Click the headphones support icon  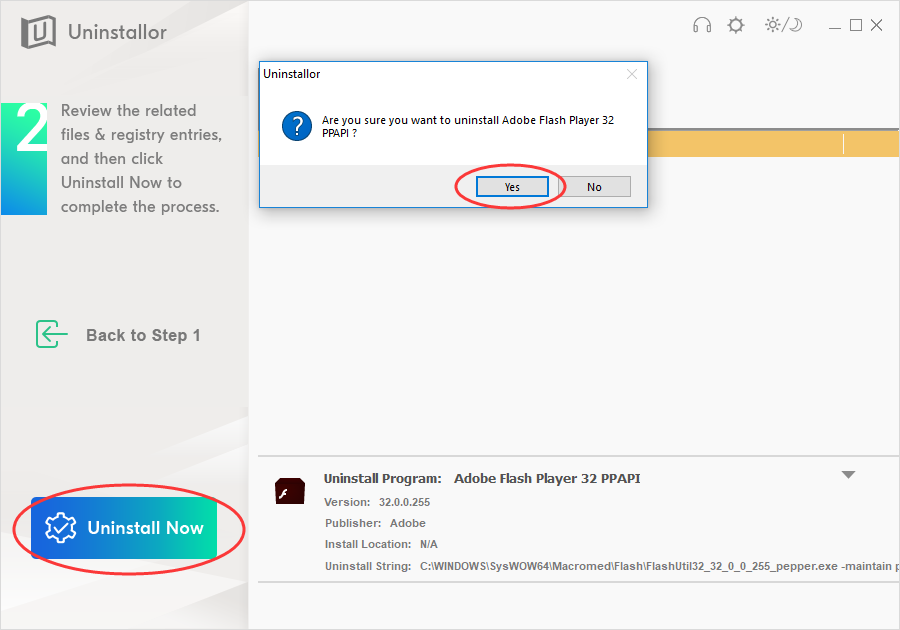[702, 25]
